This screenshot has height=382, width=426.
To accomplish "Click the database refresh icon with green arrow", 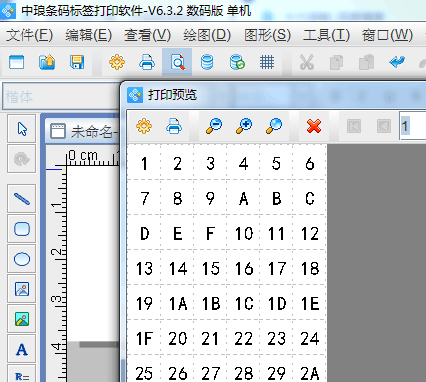I will pyautogui.click(x=237, y=62).
